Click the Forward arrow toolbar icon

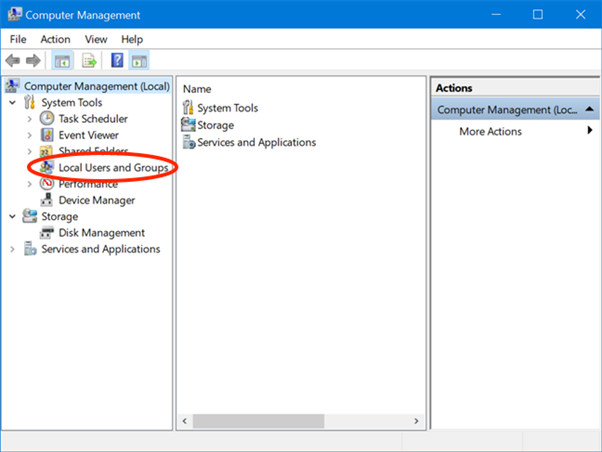(x=34, y=60)
